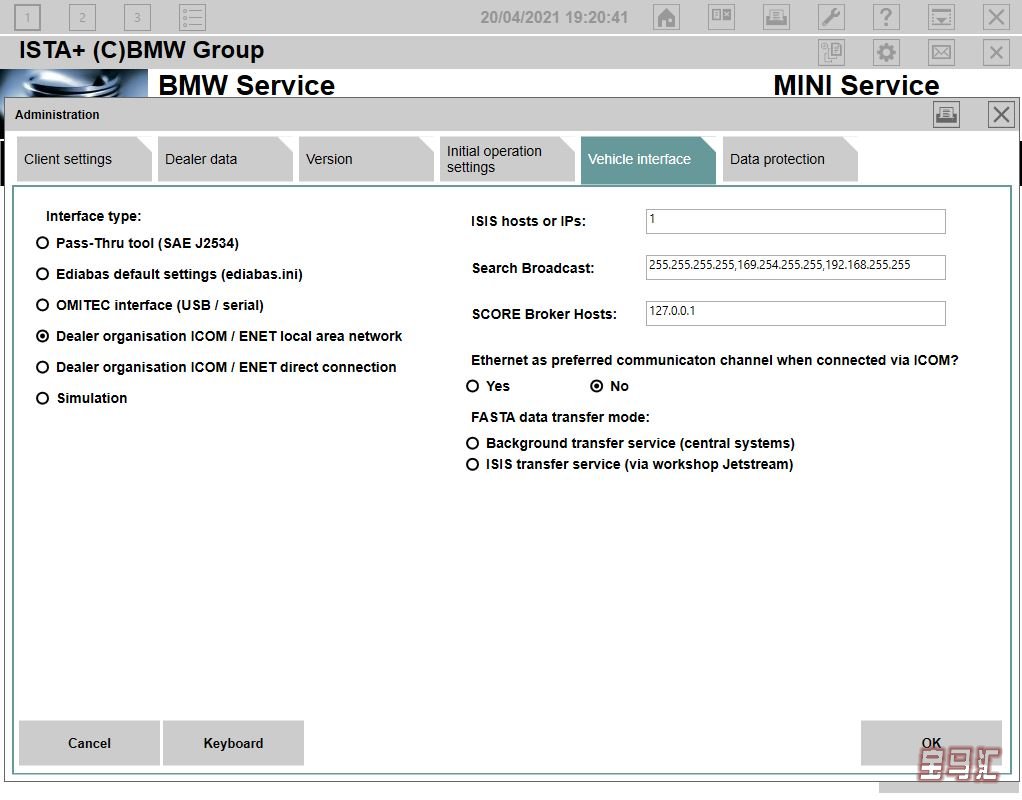This screenshot has width=1022, height=800.
Task: Click the envelope mail icon
Action: point(941,52)
